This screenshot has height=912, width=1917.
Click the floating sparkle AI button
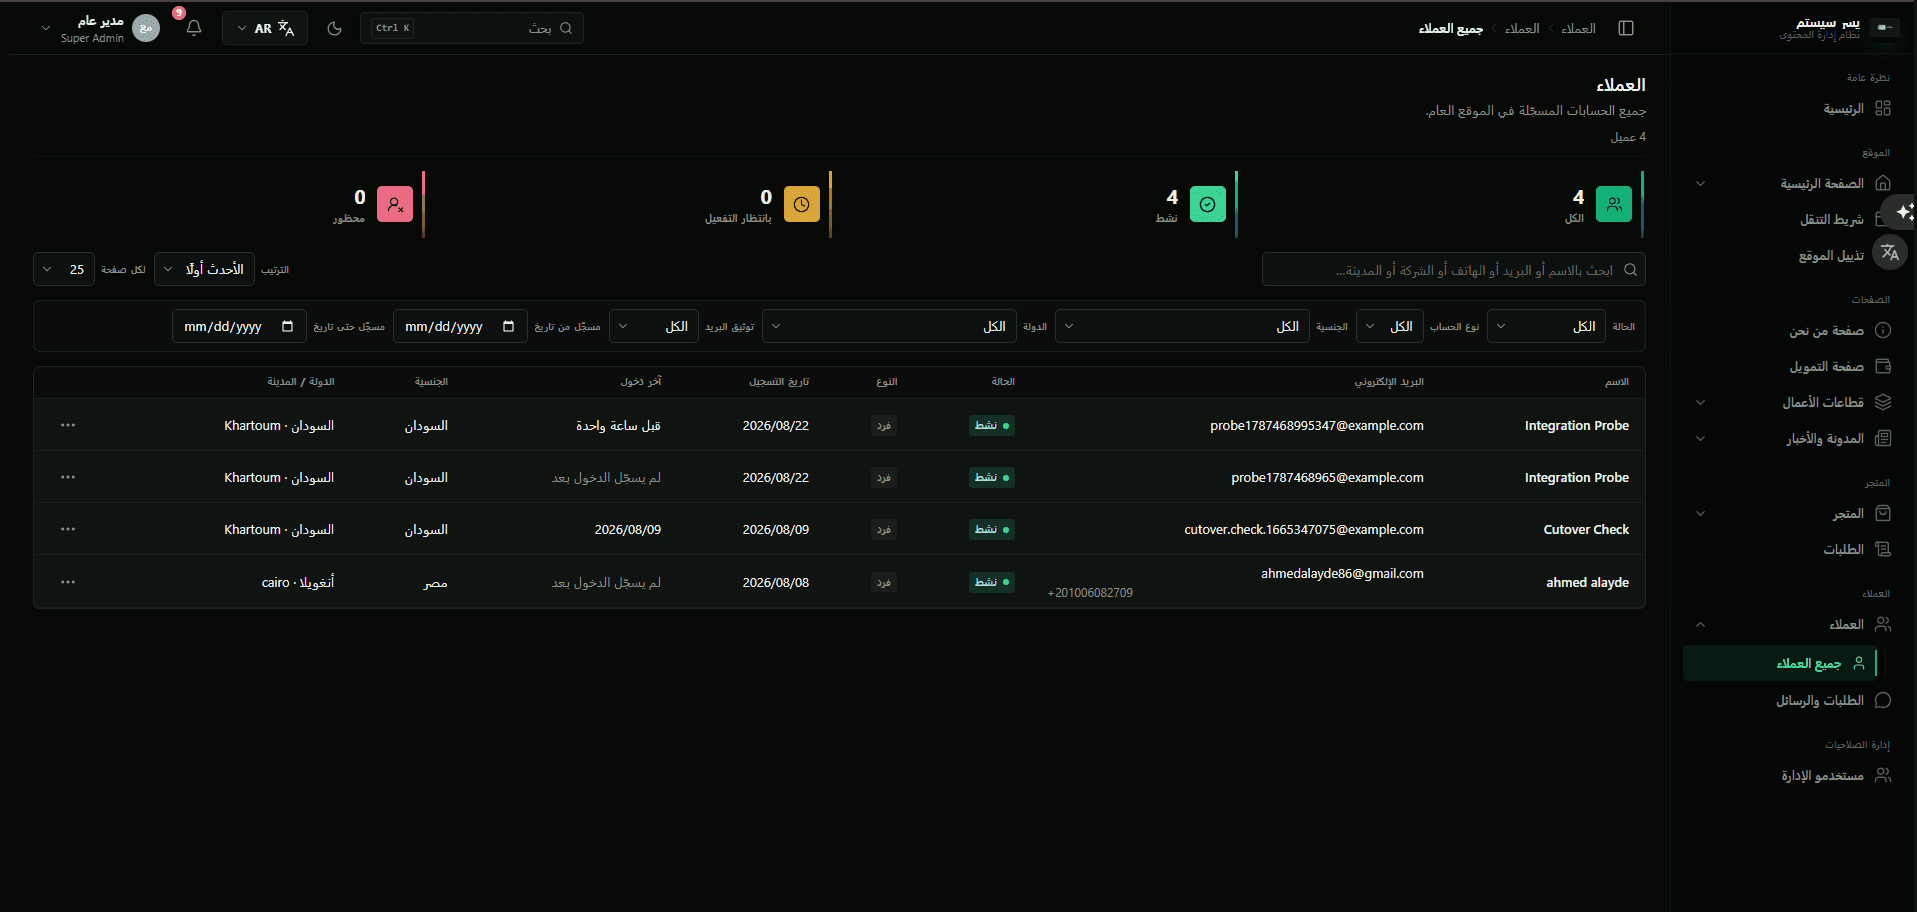click(1902, 212)
